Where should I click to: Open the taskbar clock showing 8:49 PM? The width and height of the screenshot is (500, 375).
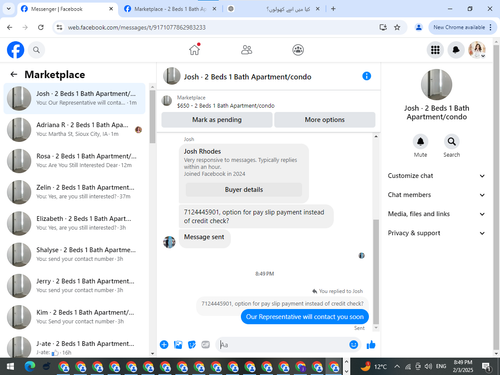pos(463,366)
